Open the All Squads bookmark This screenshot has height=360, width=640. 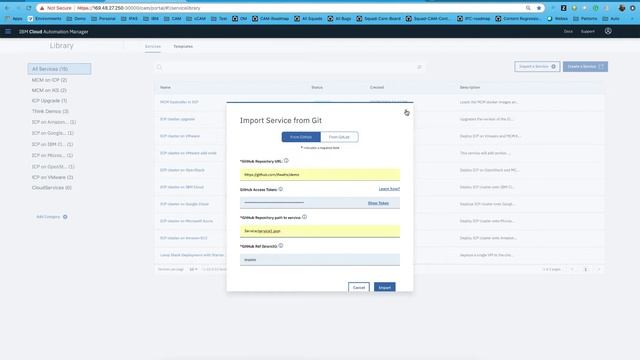pos(308,18)
